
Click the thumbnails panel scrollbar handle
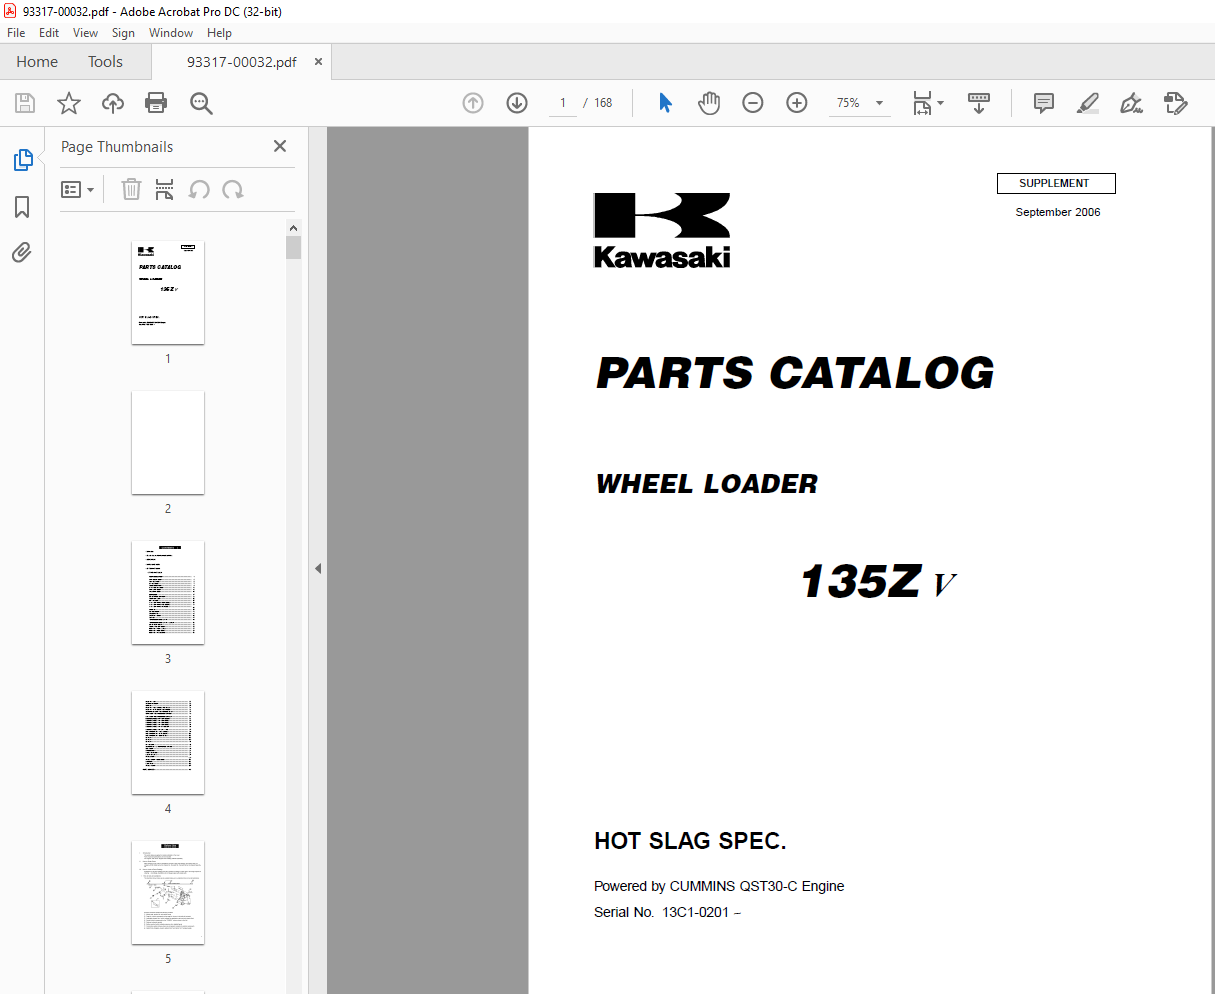click(x=294, y=247)
